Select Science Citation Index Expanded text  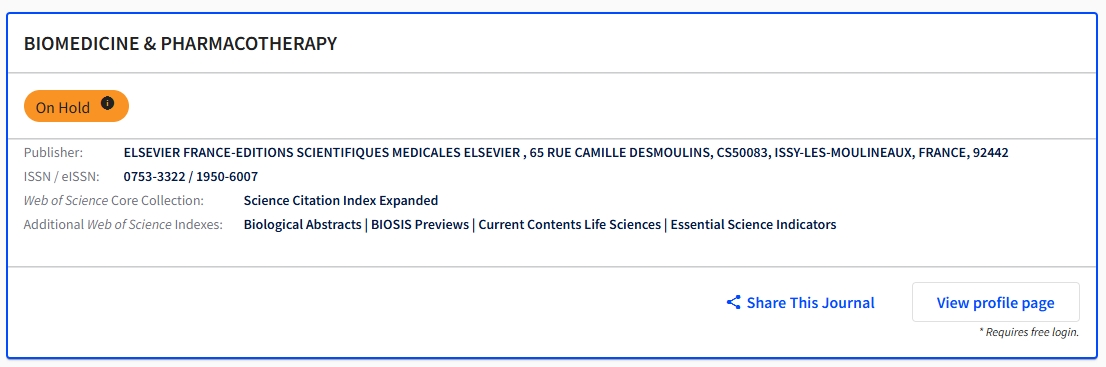[x=341, y=200]
